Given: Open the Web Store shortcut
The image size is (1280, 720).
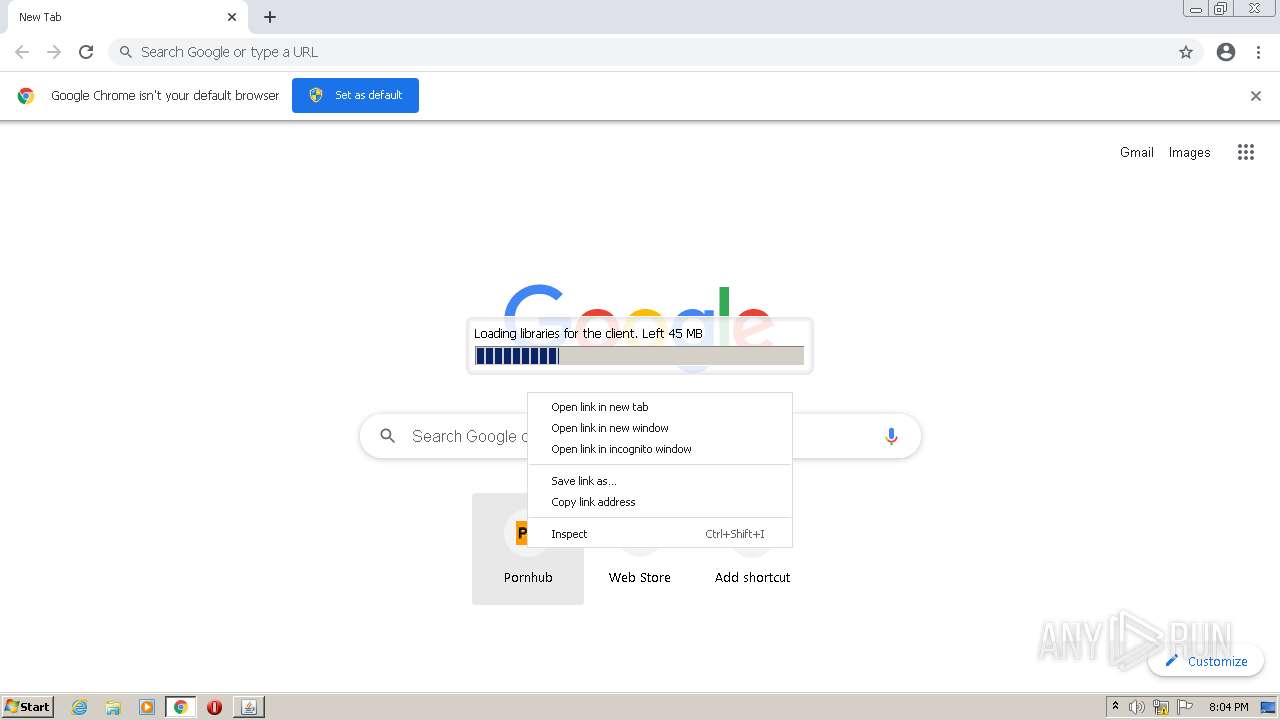Looking at the screenshot, I should pos(640,548).
